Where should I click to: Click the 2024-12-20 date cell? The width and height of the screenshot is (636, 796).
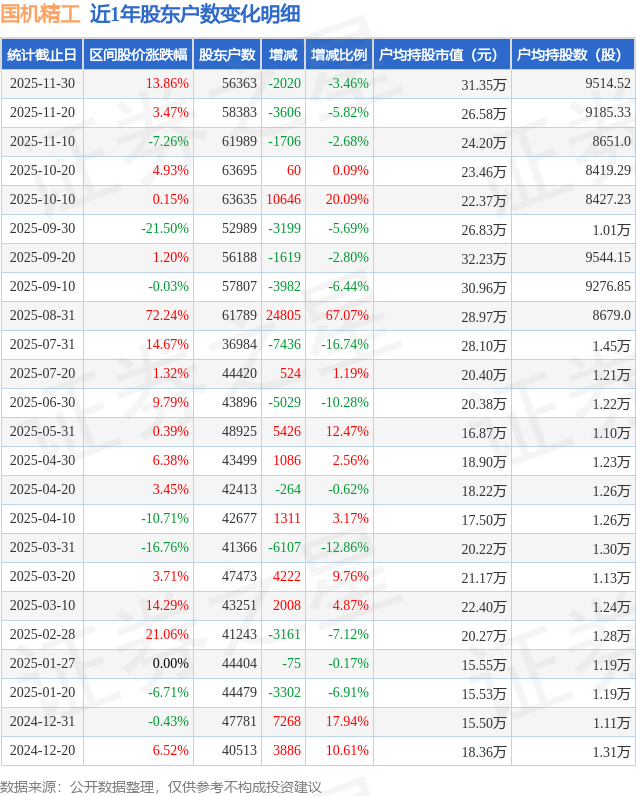[x=42, y=751]
